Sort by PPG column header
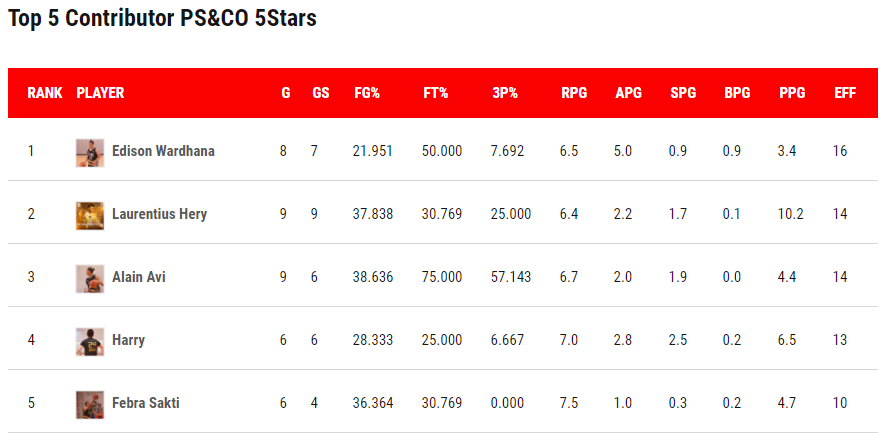 point(792,93)
